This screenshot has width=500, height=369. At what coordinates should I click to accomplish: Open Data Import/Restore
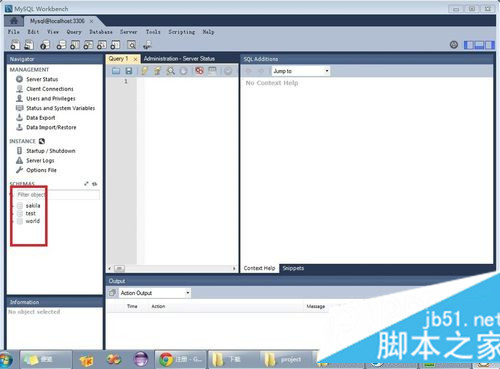[51, 127]
